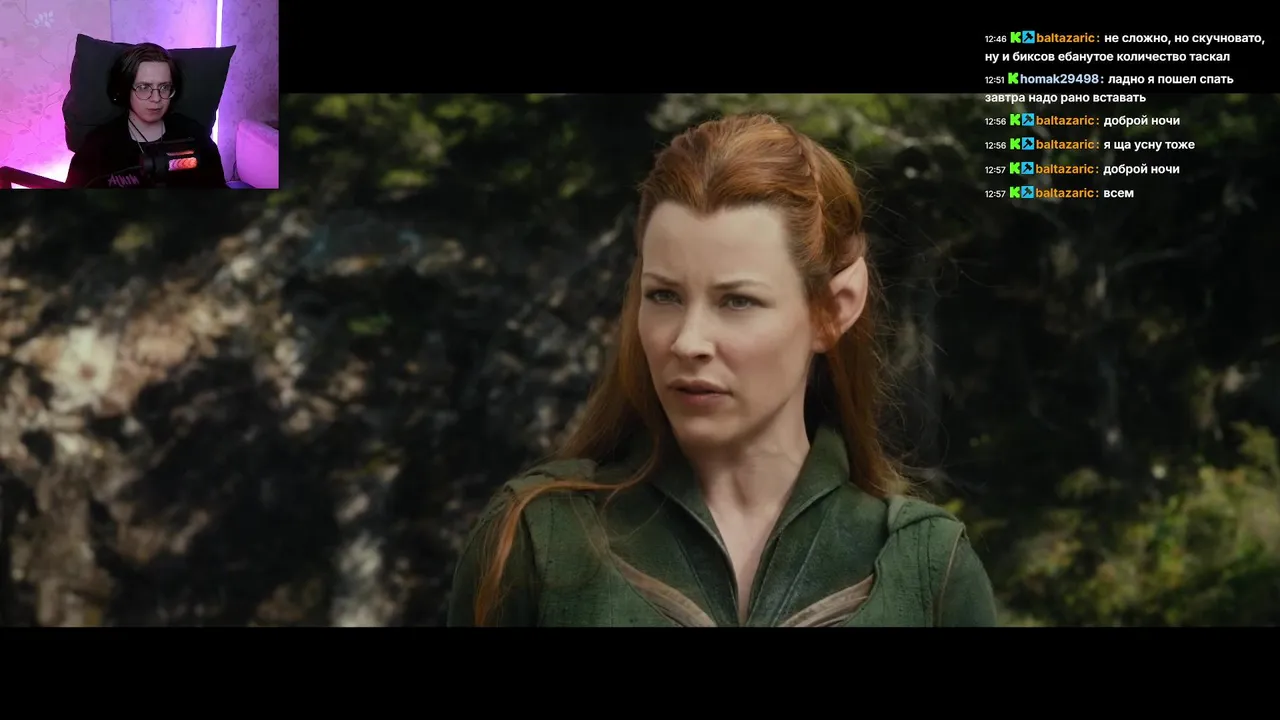
Task: Click the text 'завтра надо рано вставать'
Action: coord(1065,98)
